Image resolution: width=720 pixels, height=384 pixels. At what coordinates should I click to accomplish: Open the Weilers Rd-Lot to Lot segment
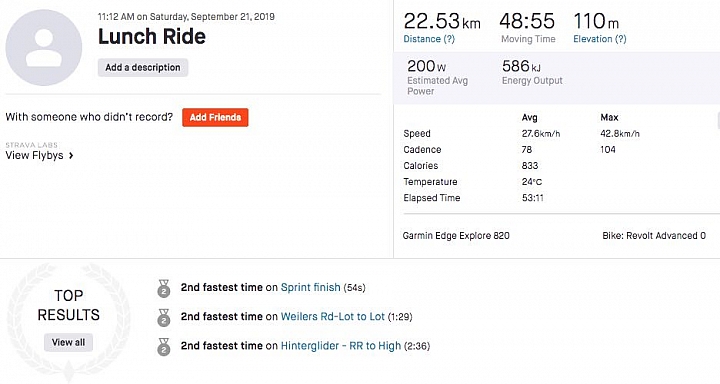[332, 316]
